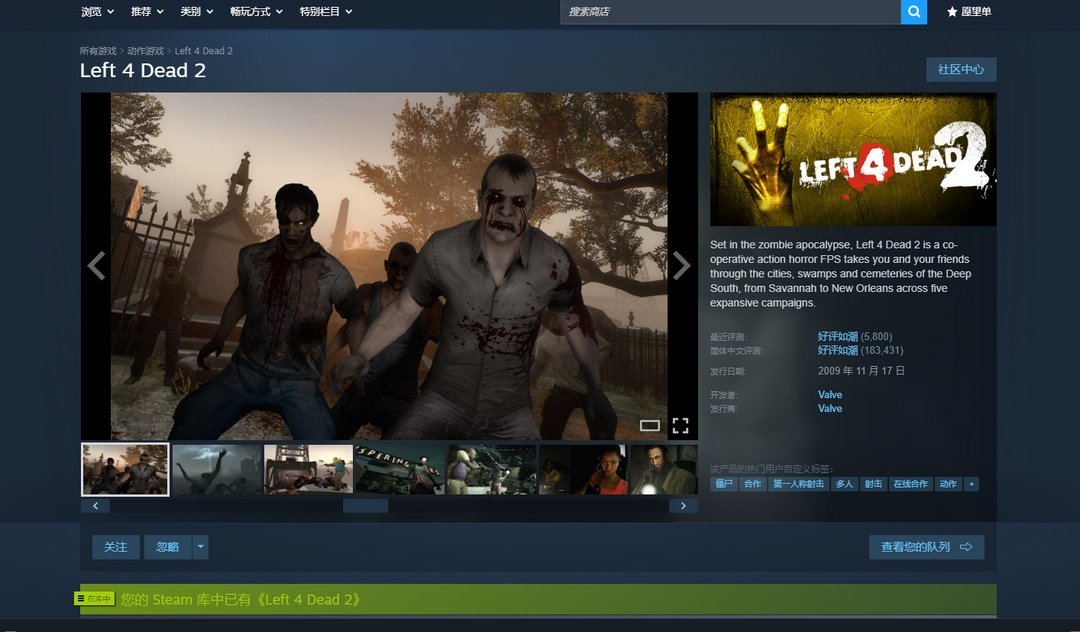Select the 在线合作 tag
1080x632 pixels.
click(x=911, y=484)
